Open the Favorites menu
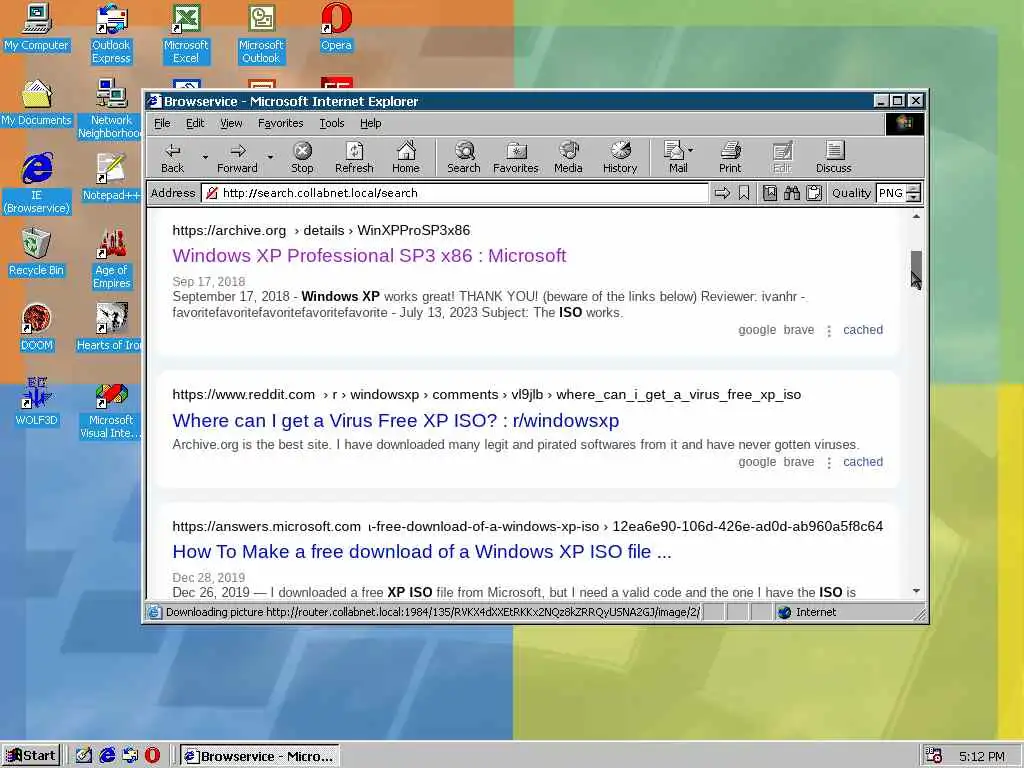1024x768 pixels. [280, 123]
